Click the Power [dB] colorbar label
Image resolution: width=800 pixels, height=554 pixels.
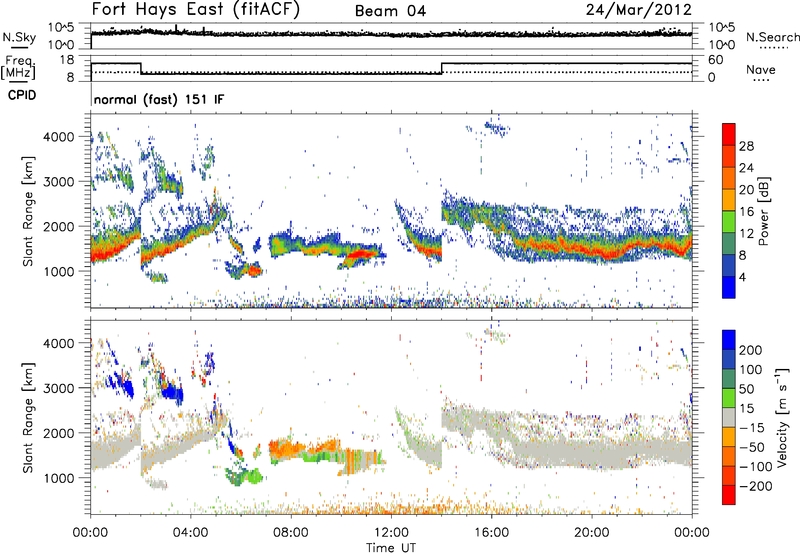click(x=764, y=211)
